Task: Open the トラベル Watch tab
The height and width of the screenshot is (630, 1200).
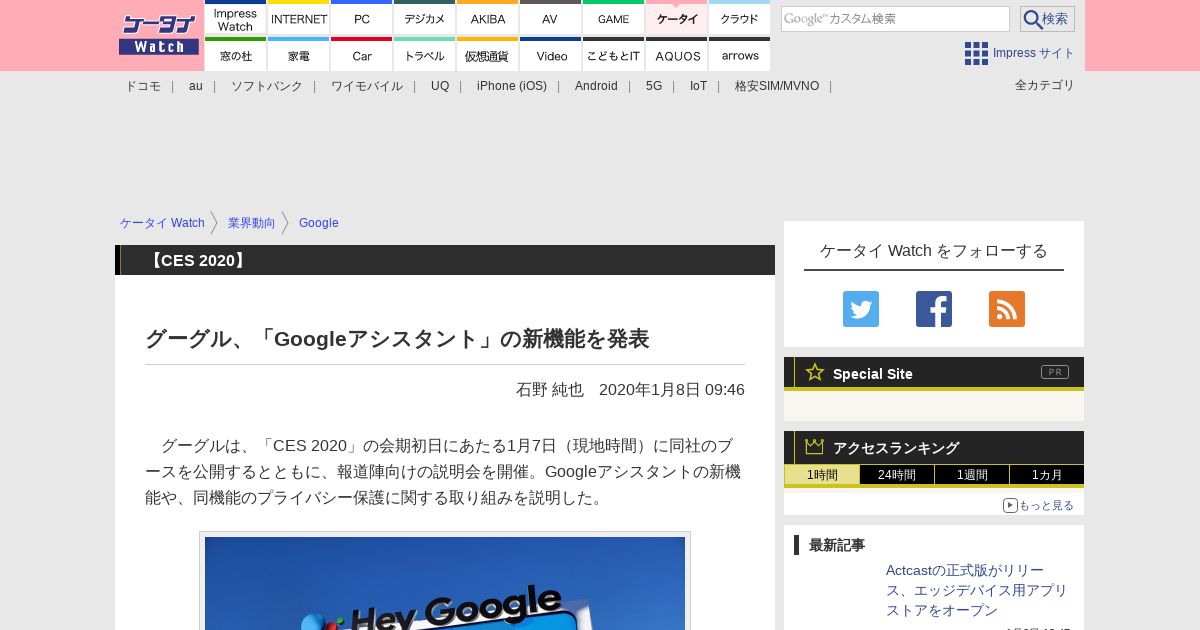Action: [x=425, y=55]
